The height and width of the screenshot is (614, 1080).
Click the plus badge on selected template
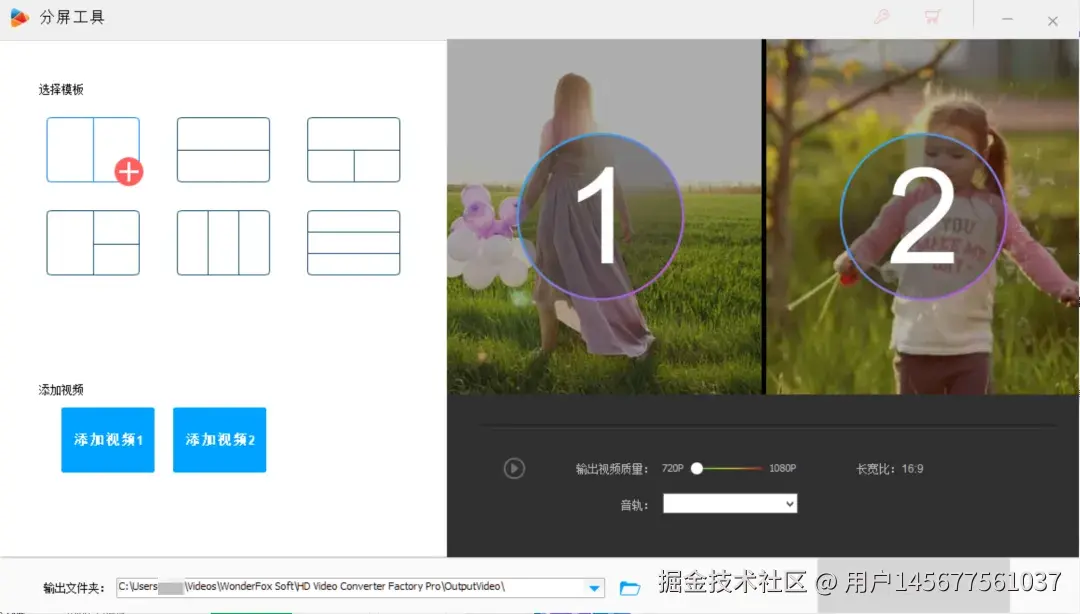pos(129,171)
